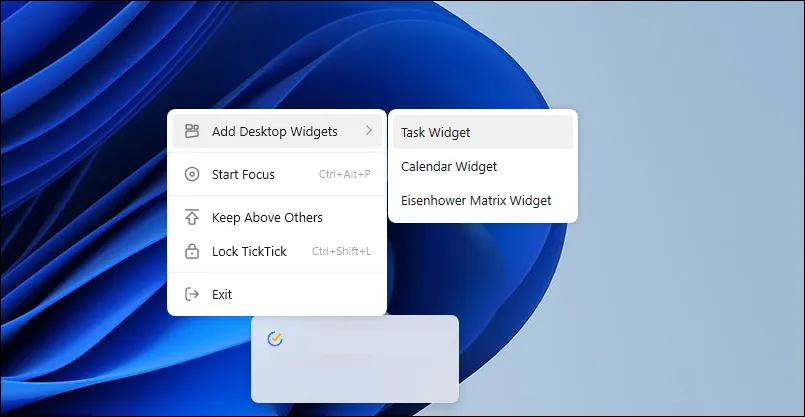The height and width of the screenshot is (417, 805).
Task: Click the Keep Above Others arrow icon
Action: [x=192, y=217]
